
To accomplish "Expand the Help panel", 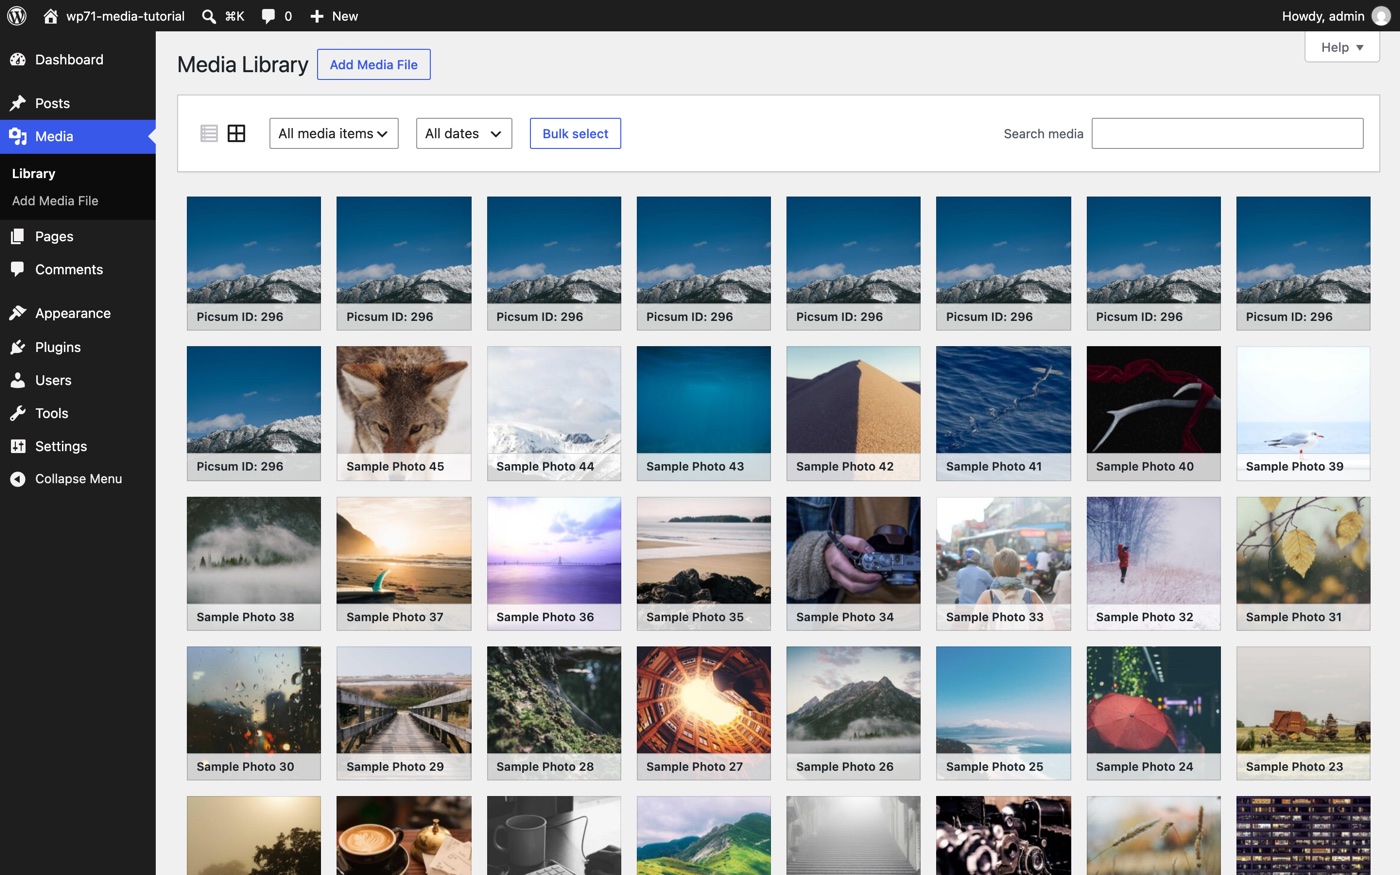I will click(1342, 47).
